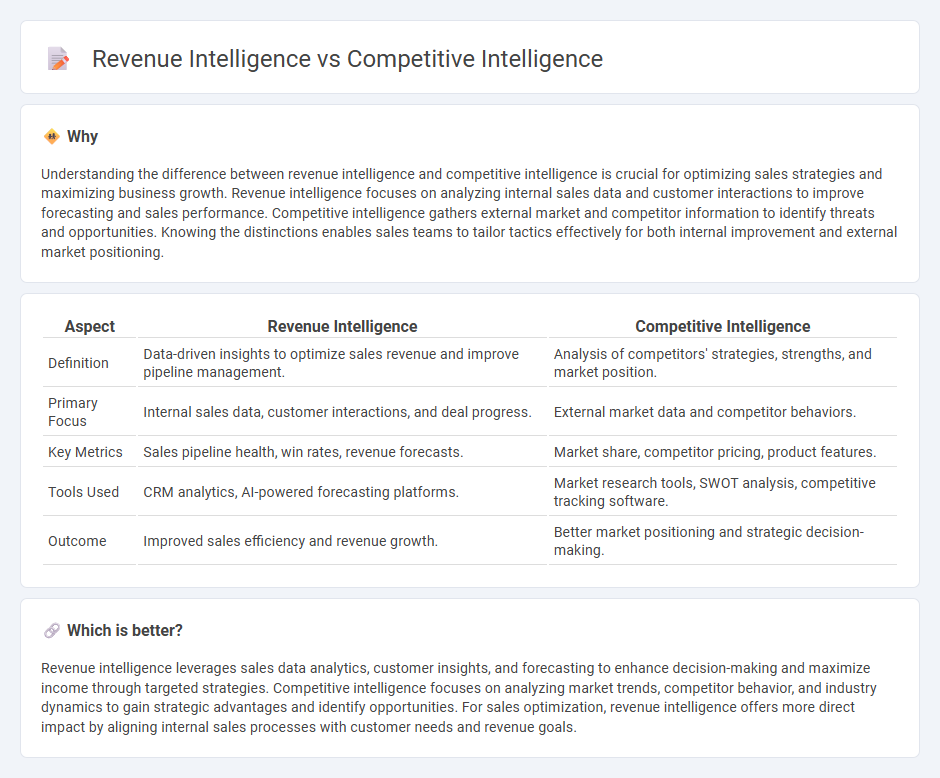Click cell 'External market data and competitor behaviors.'
This screenshot has height=778, width=940.
coord(722,412)
